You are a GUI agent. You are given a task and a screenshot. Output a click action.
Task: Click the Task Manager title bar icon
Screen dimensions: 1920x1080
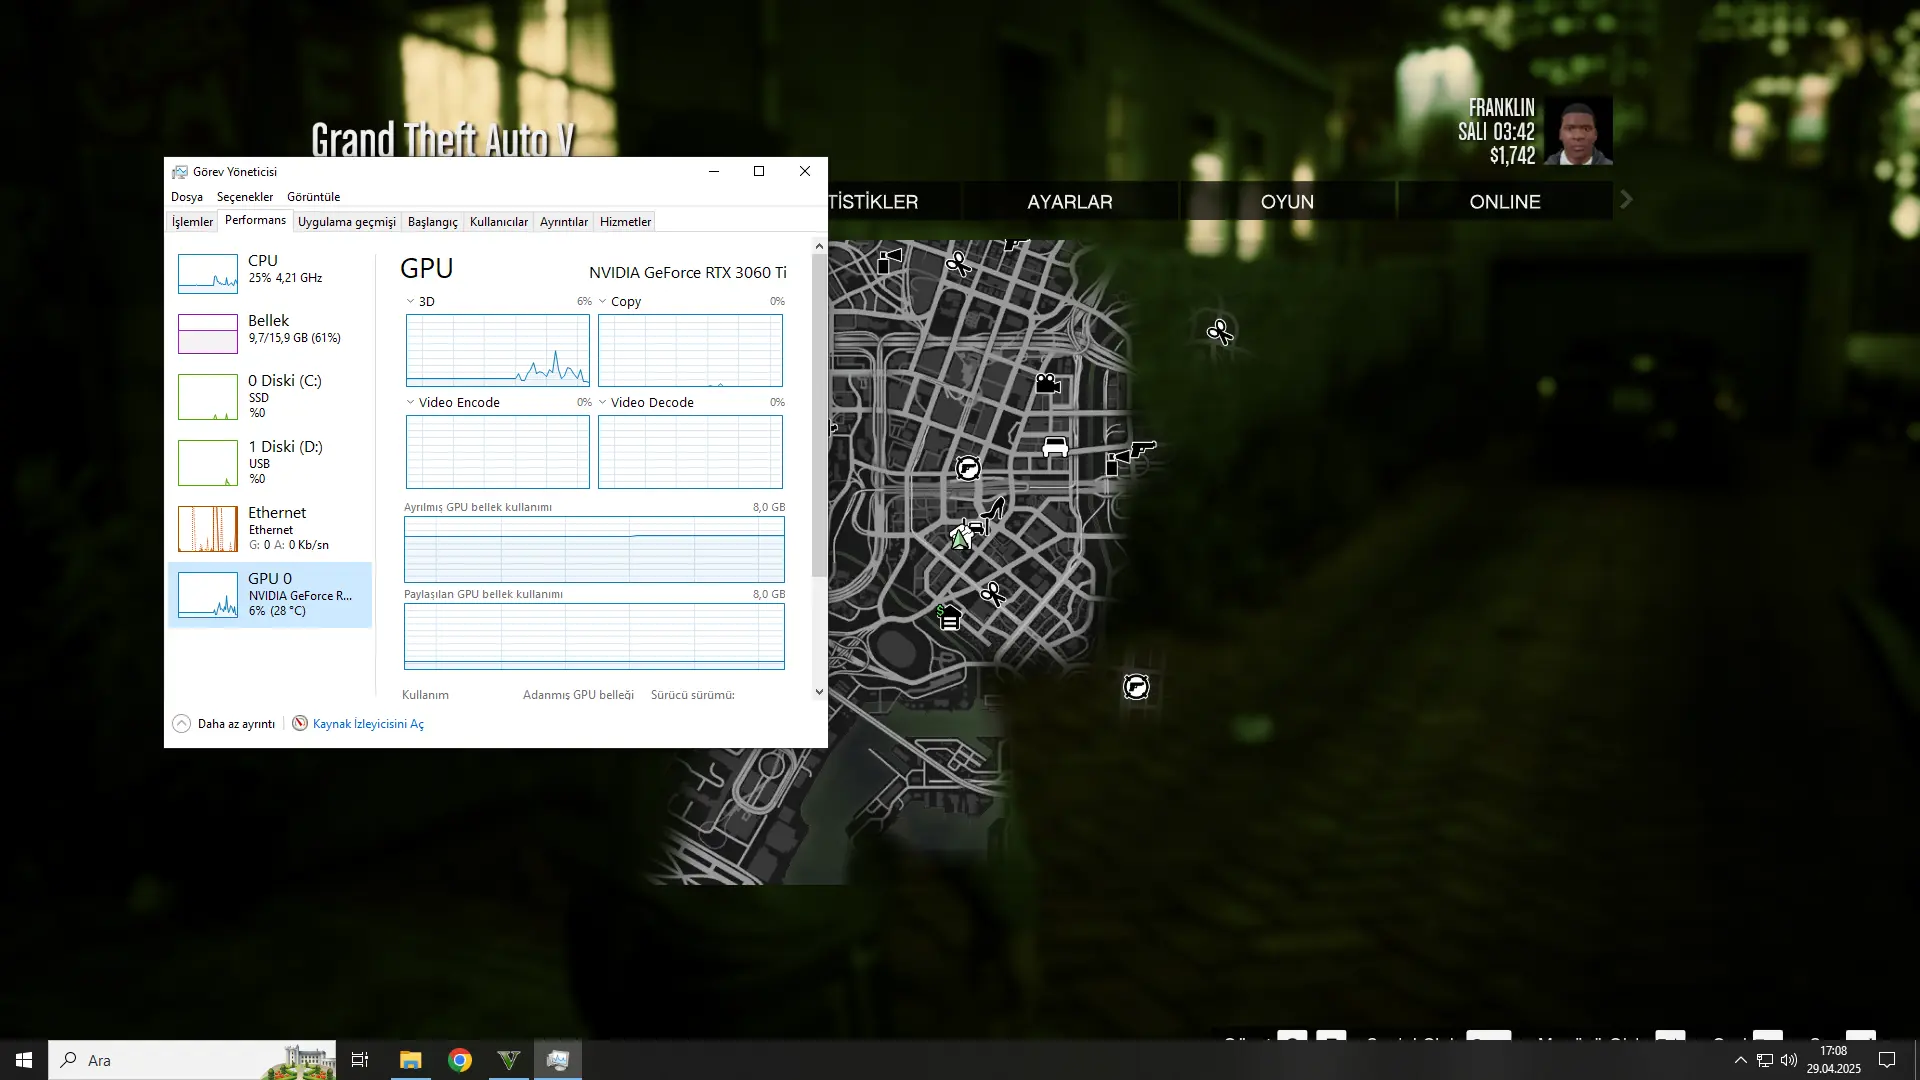(x=180, y=172)
